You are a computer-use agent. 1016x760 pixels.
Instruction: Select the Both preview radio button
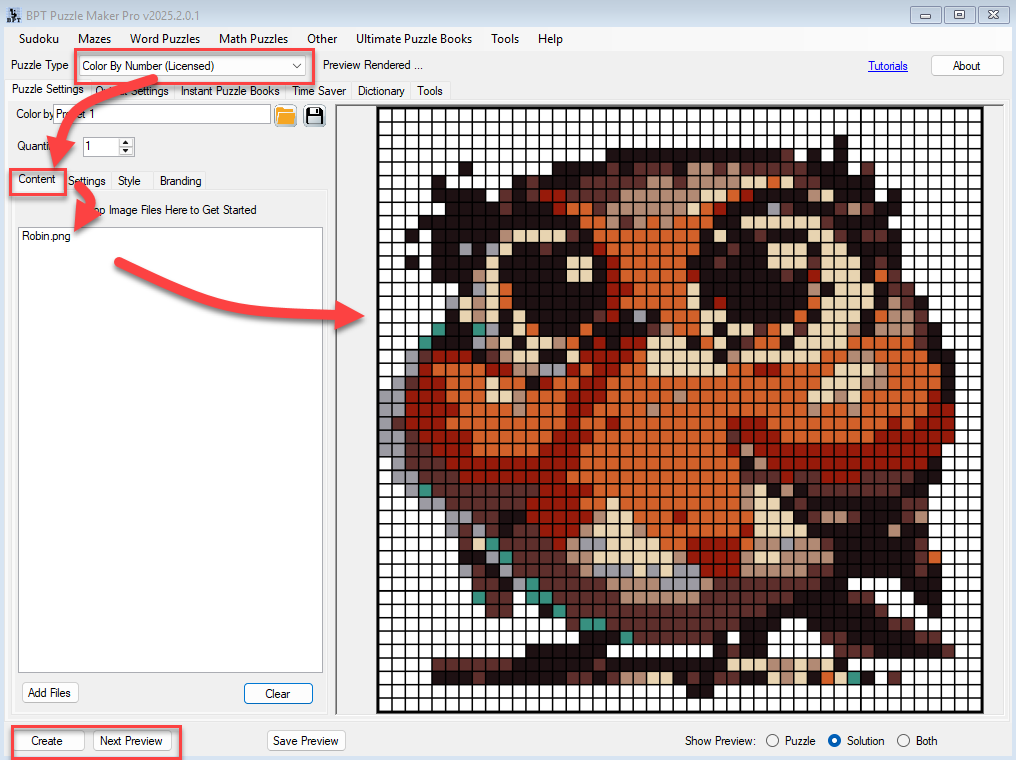pos(903,741)
